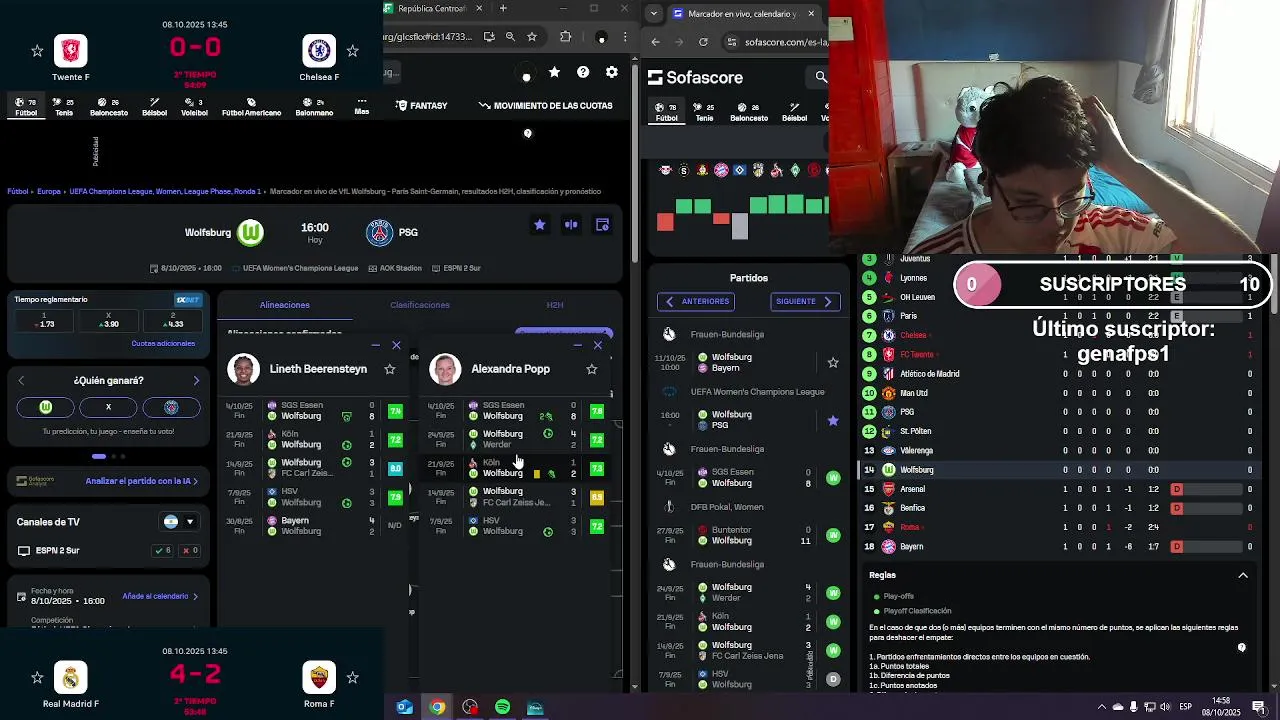Open MOVIMIENTO DE LAS CUOTAS menu item

545,105
